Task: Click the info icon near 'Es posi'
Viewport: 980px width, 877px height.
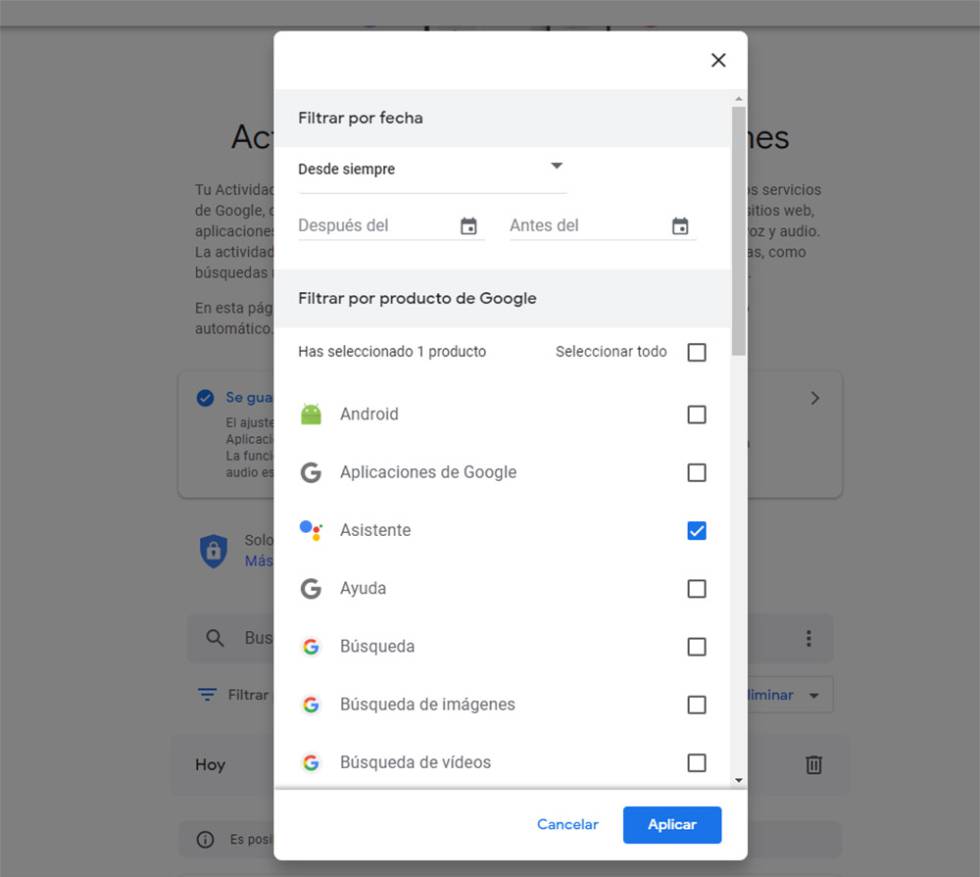Action: click(x=205, y=839)
